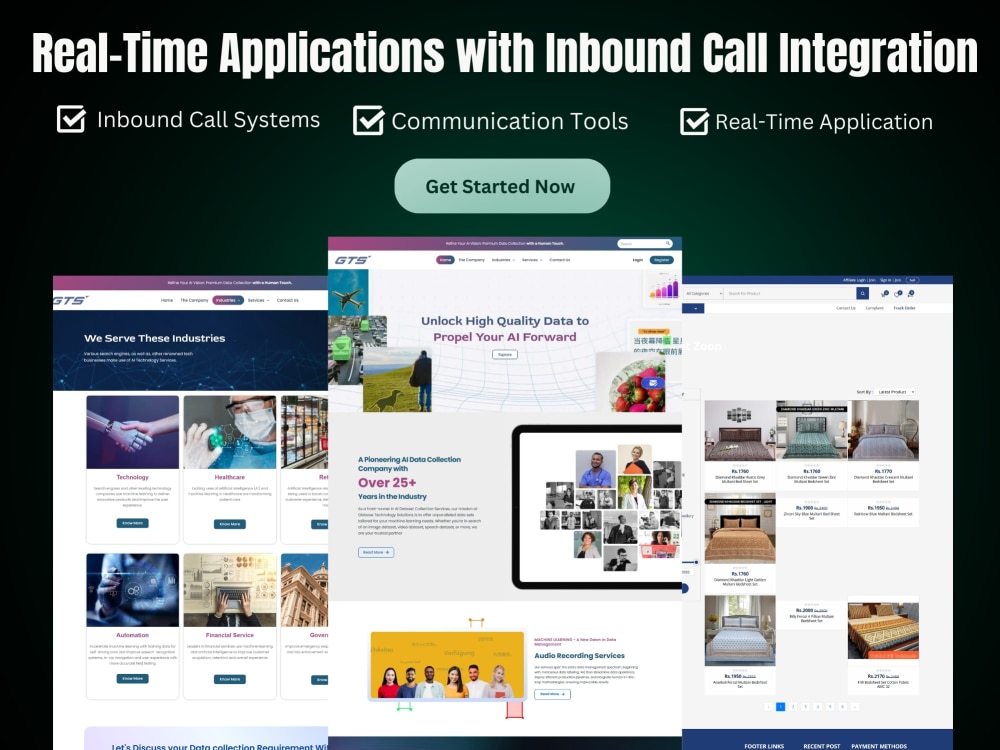The height and width of the screenshot is (750, 1000).
Task: Click Read More under Audio Recording Services
Action: pos(552,694)
